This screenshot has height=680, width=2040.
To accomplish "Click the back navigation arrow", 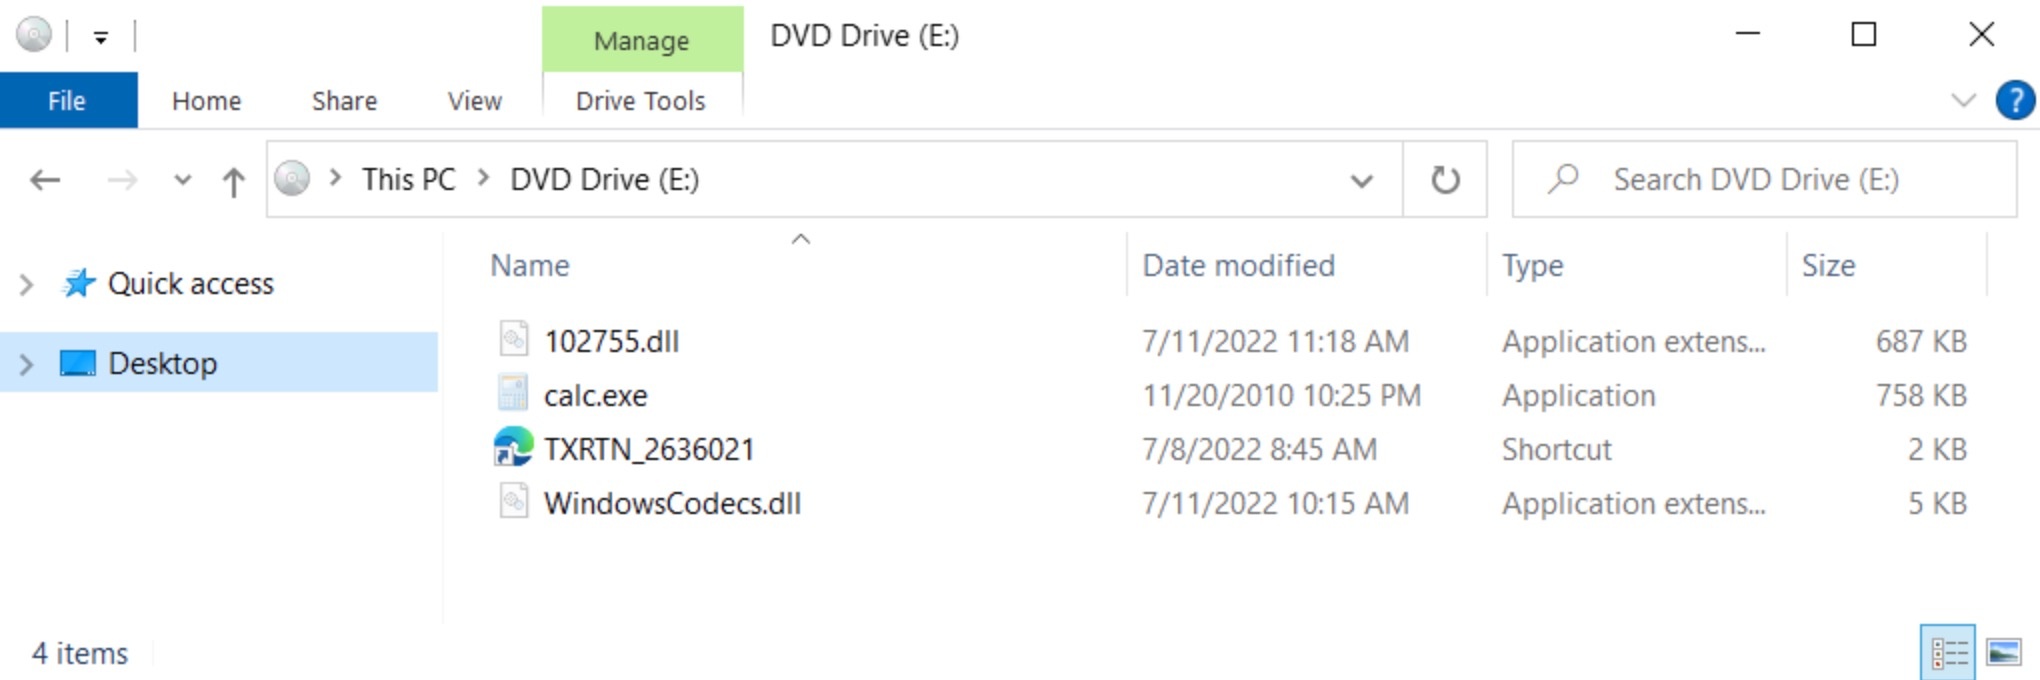I will click(x=43, y=179).
